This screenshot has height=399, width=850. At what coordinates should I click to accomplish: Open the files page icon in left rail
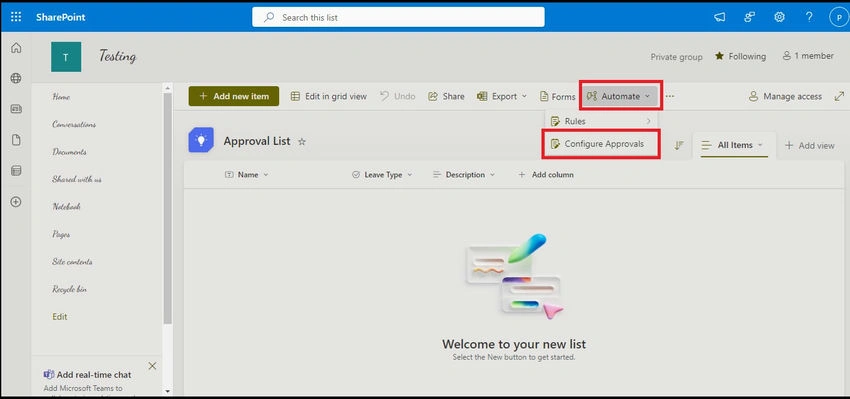pyautogui.click(x=16, y=140)
